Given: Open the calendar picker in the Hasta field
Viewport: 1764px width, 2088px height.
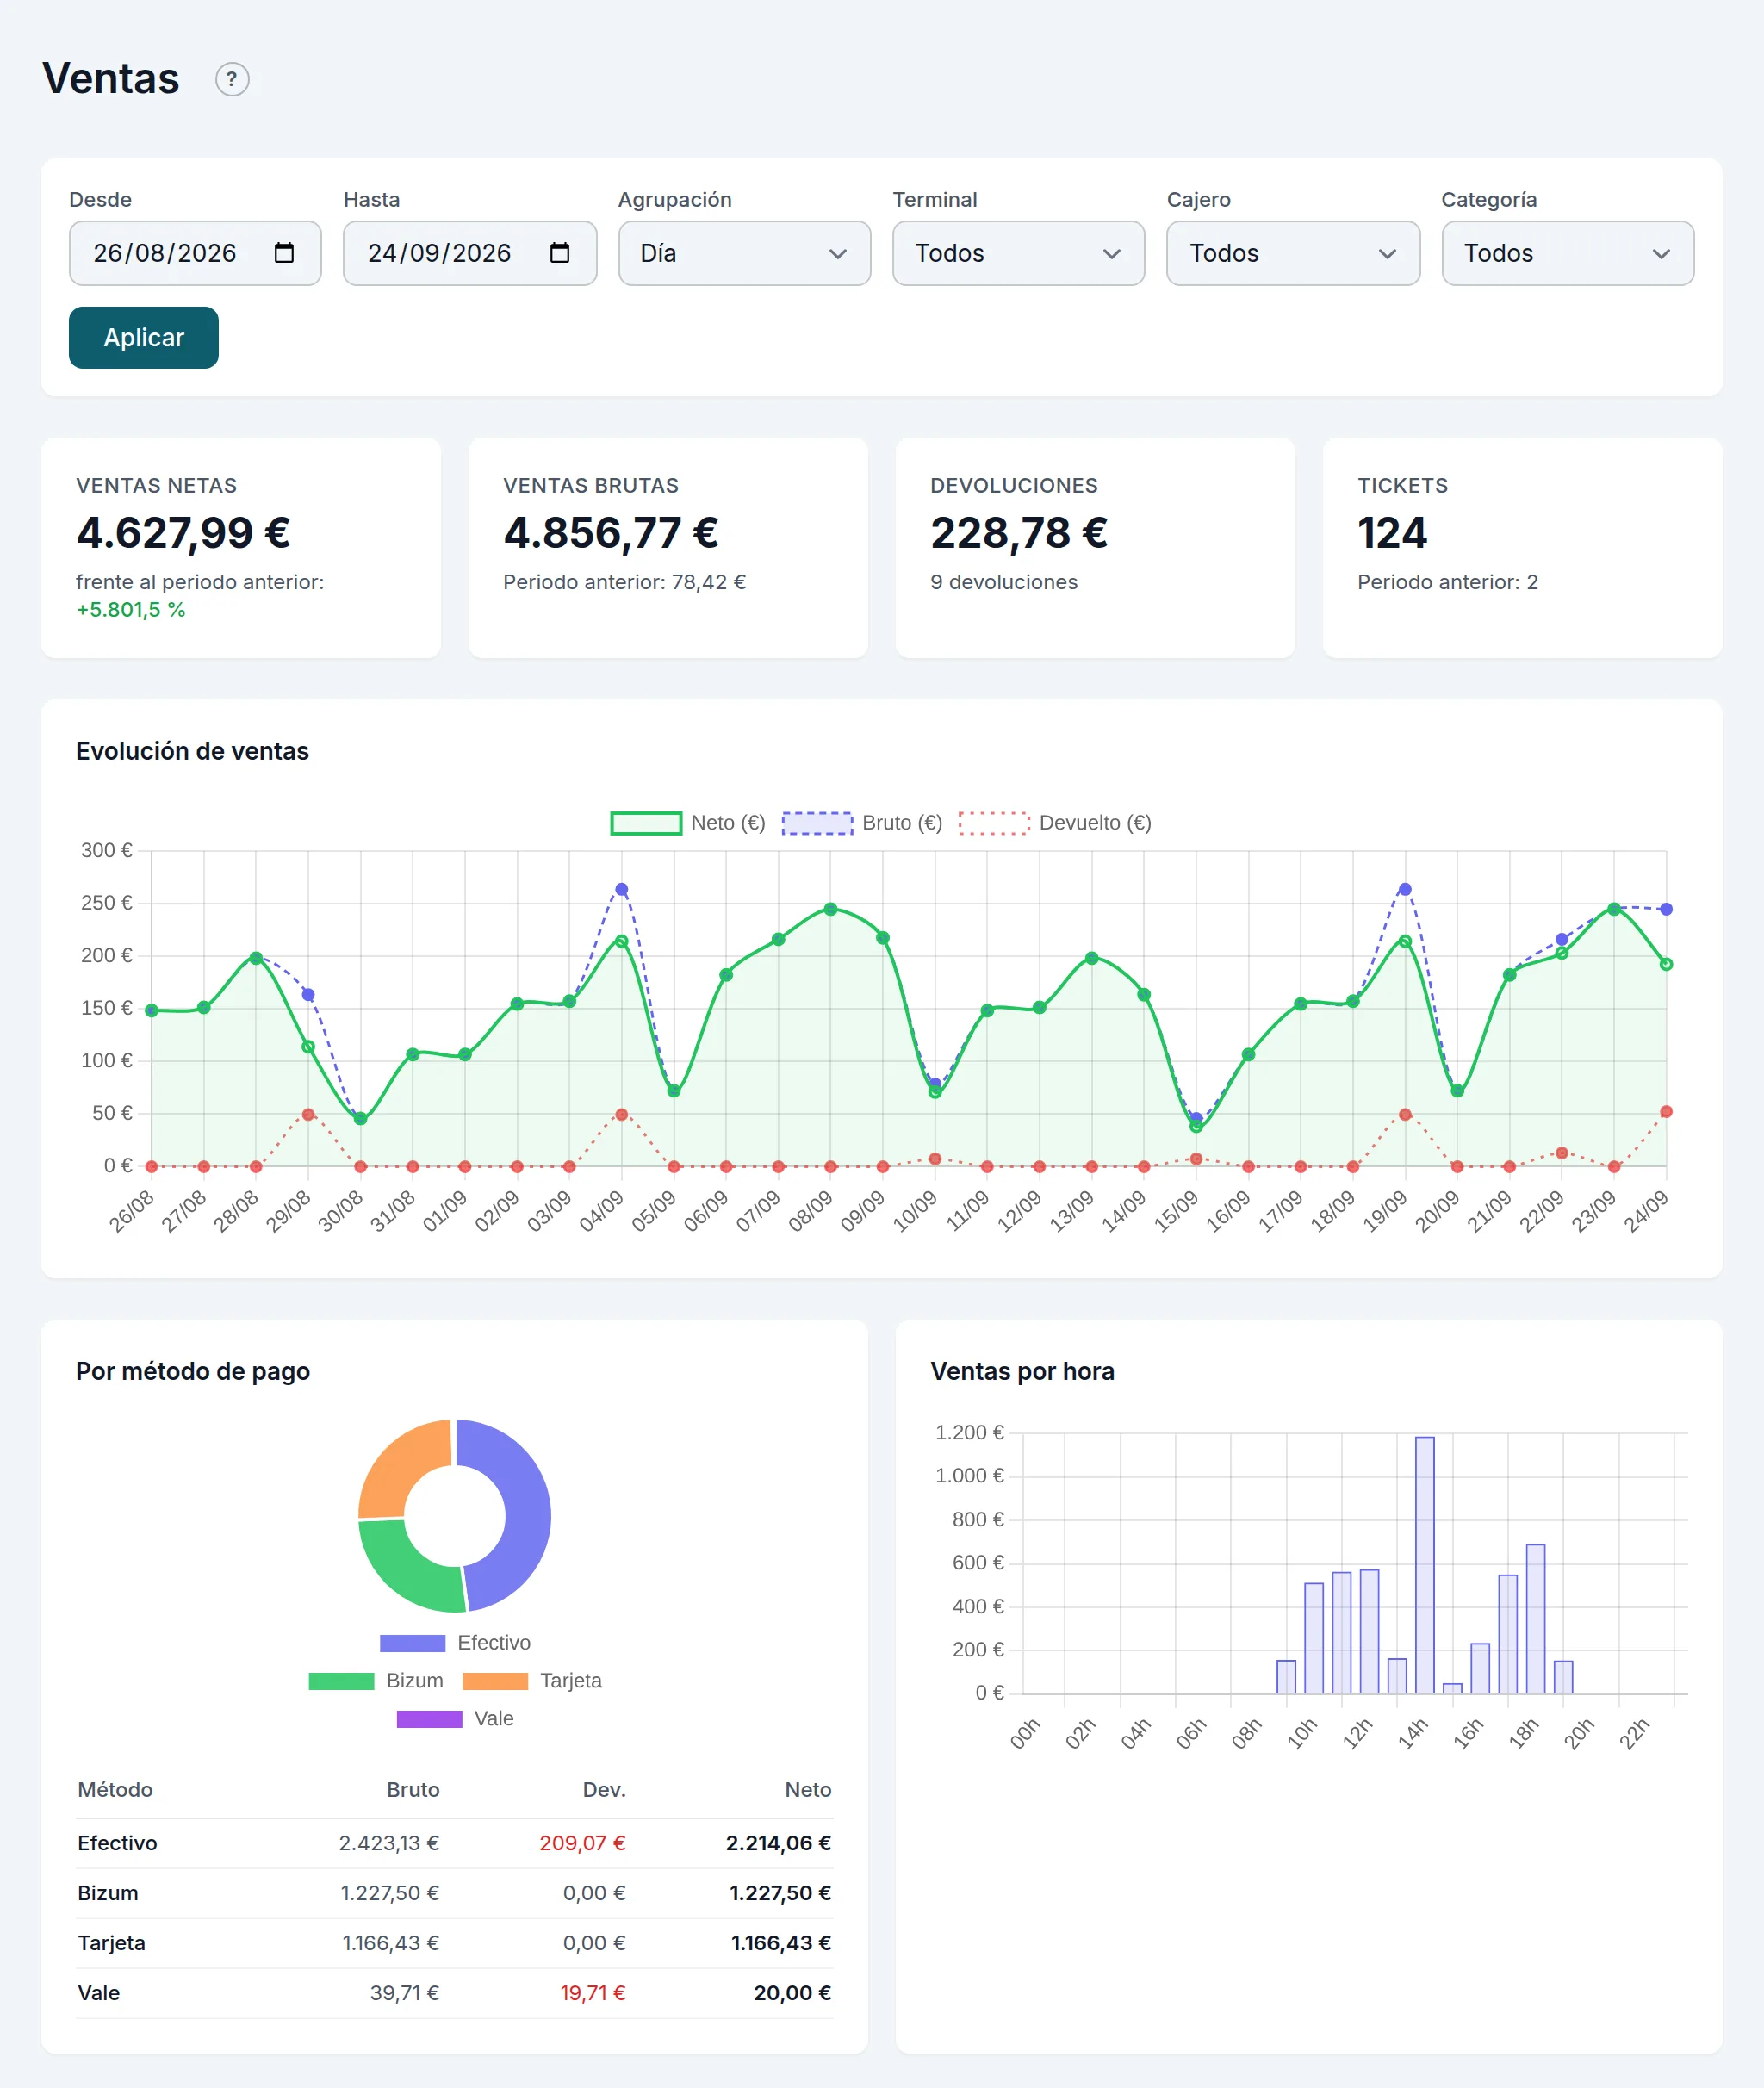Looking at the screenshot, I should pyautogui.click(x=560, y=253).
